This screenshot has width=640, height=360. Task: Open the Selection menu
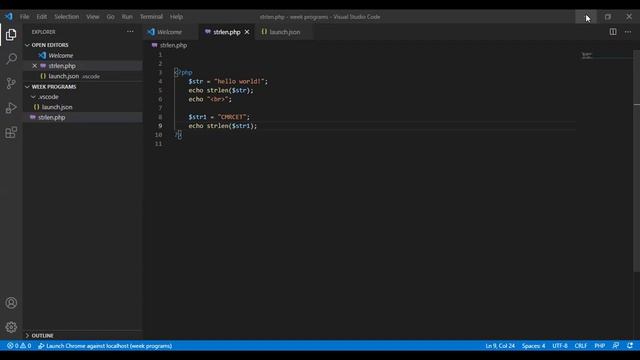point(67,17)
